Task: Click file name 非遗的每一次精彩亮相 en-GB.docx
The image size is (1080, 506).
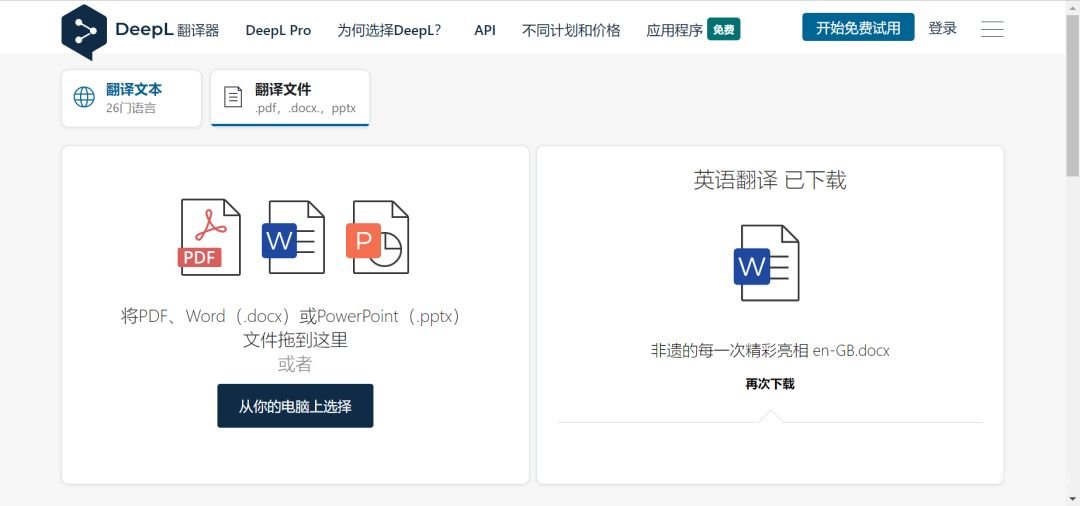Action: 770,350
